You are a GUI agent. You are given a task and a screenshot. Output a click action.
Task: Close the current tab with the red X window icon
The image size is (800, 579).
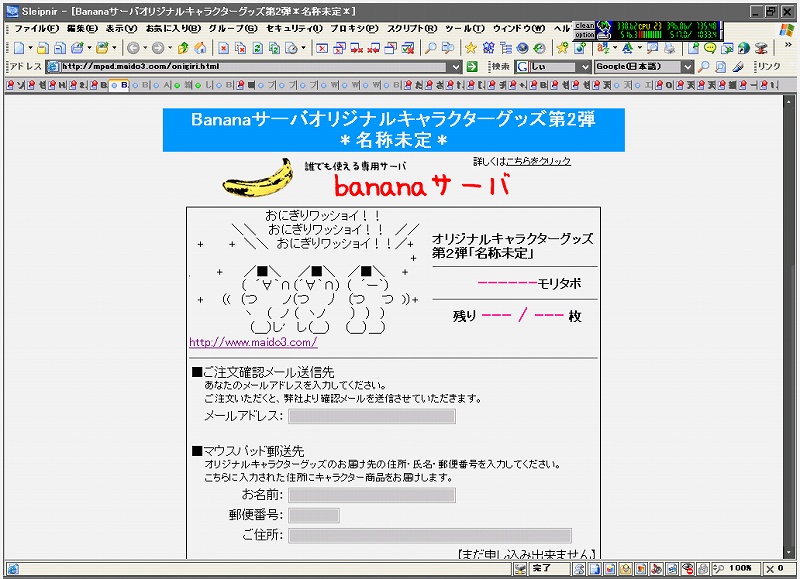point(321,48)
